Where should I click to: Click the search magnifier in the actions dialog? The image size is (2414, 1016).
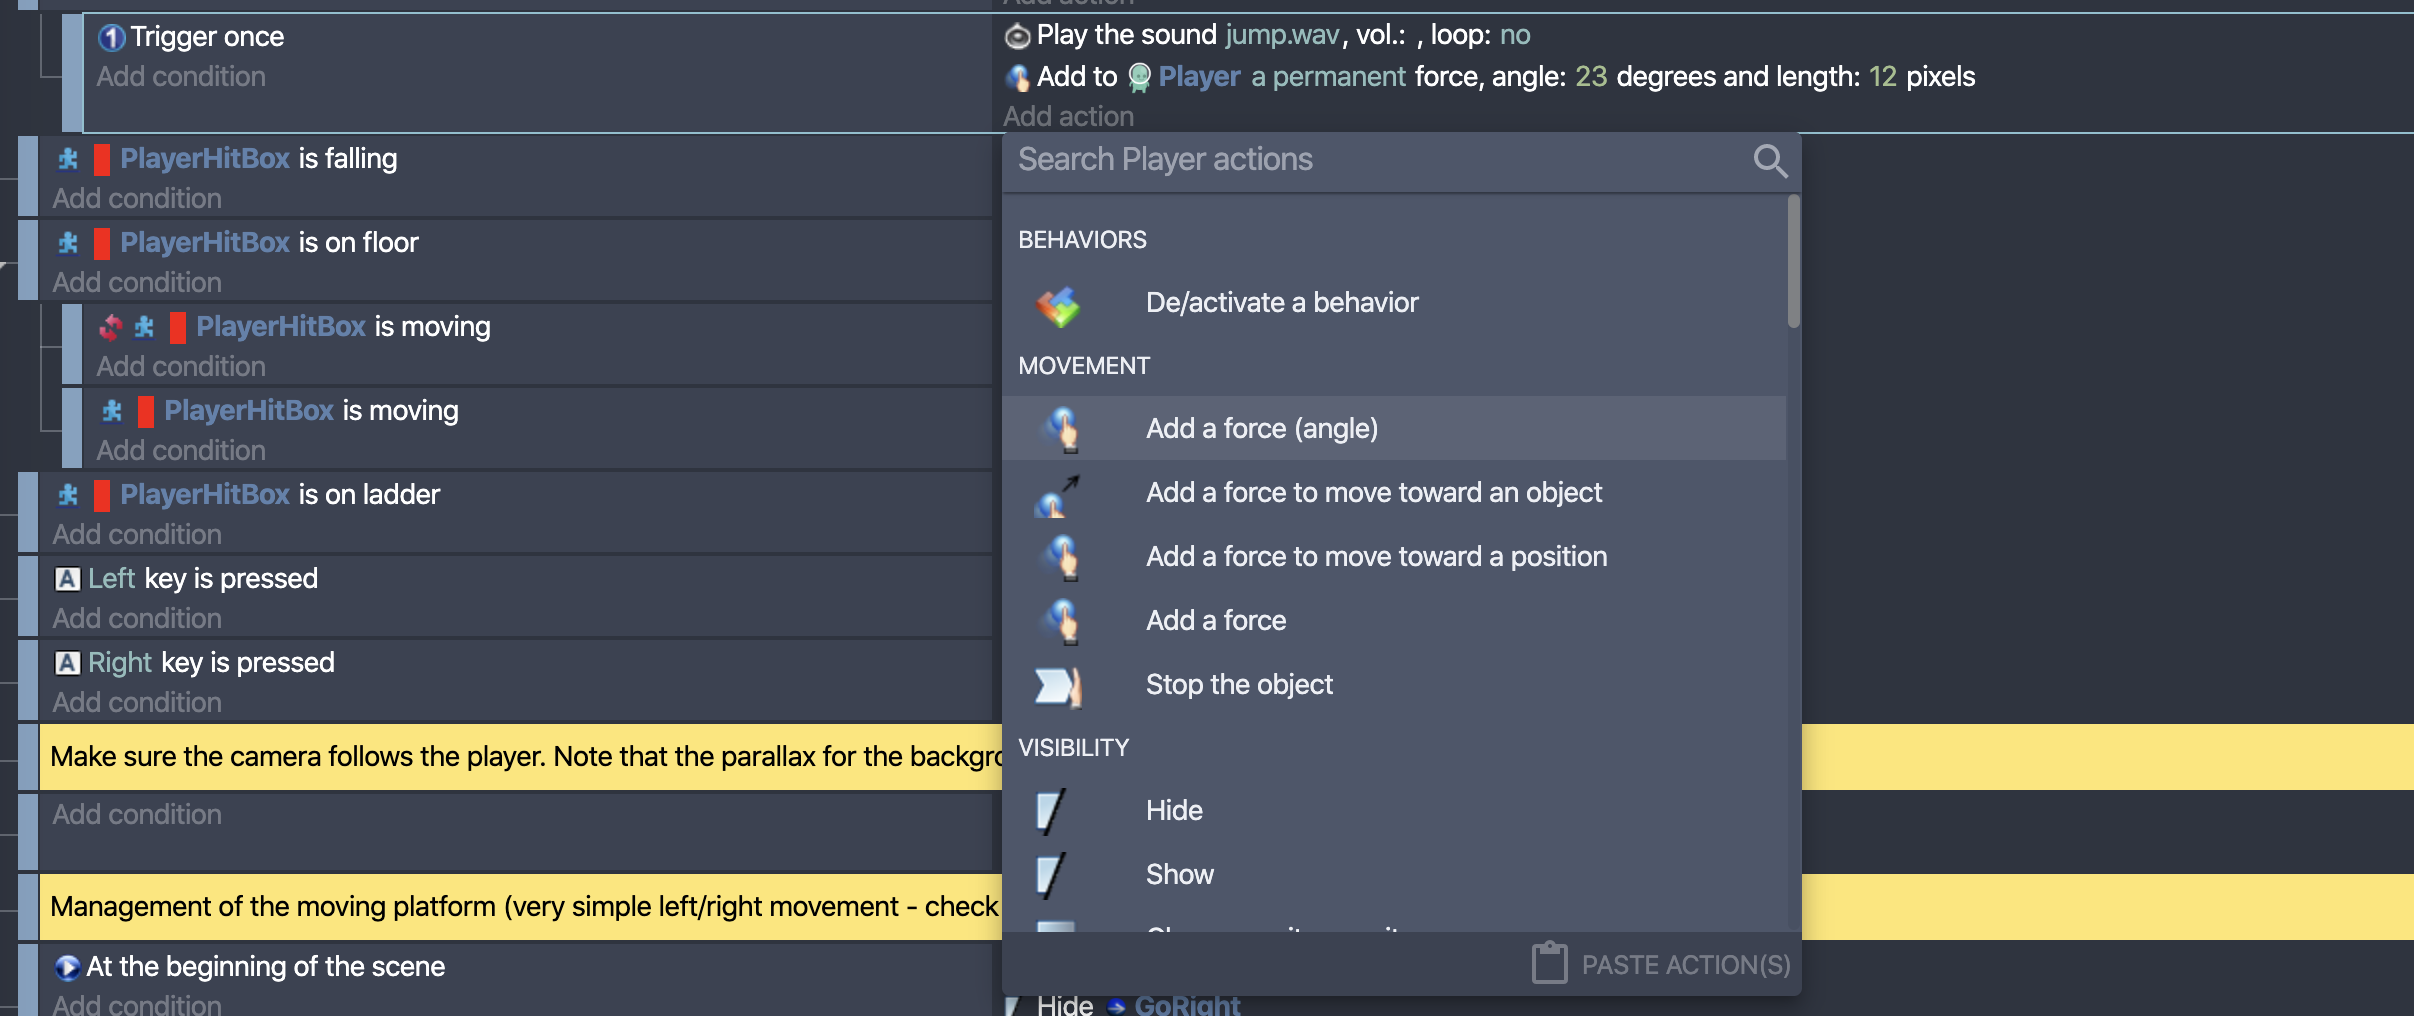click(1771, 160)
